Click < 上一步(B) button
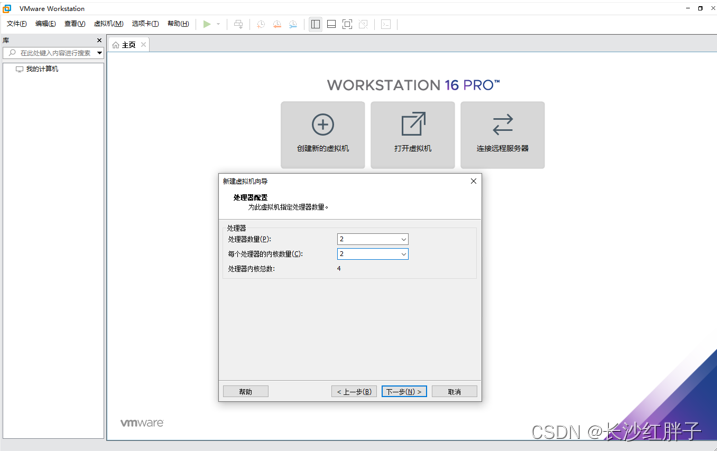Screen dimensions: 717x451 point(354,392)
